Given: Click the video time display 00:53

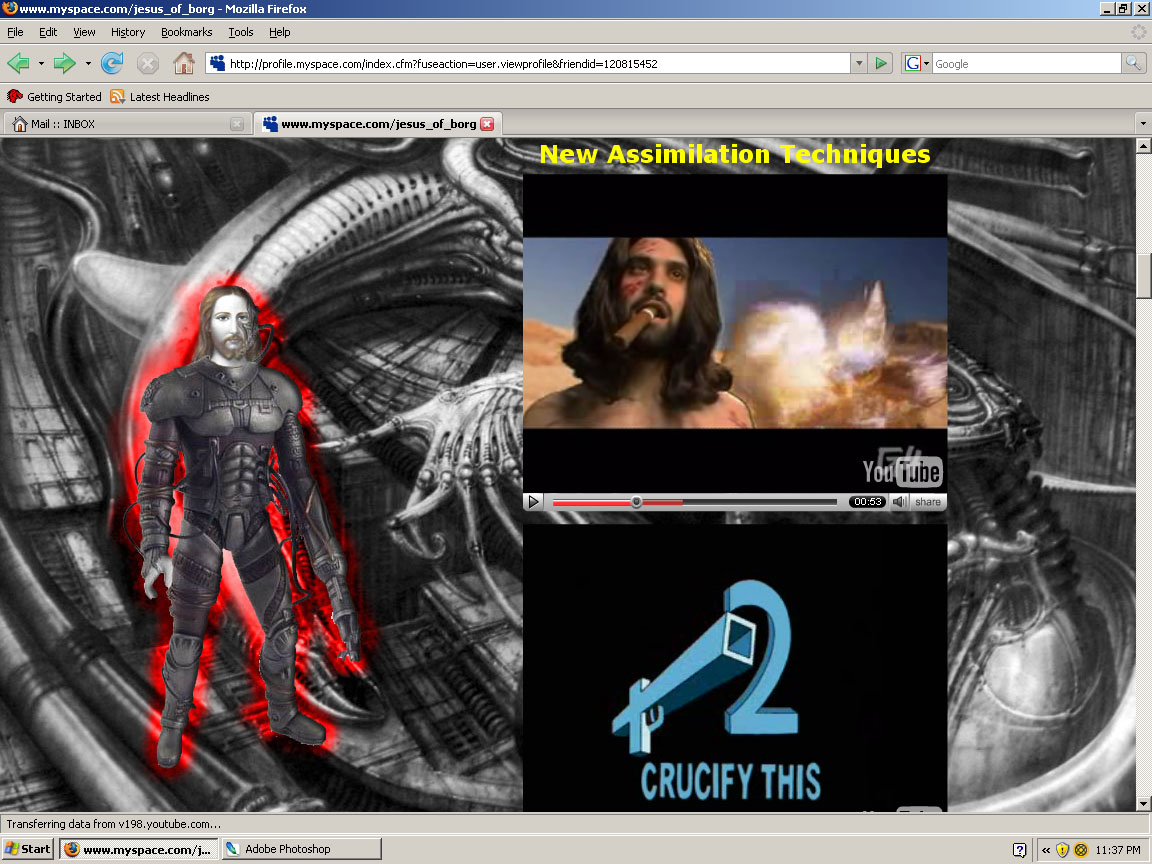Looking at the screenshot, I should [x=868, y=502].
